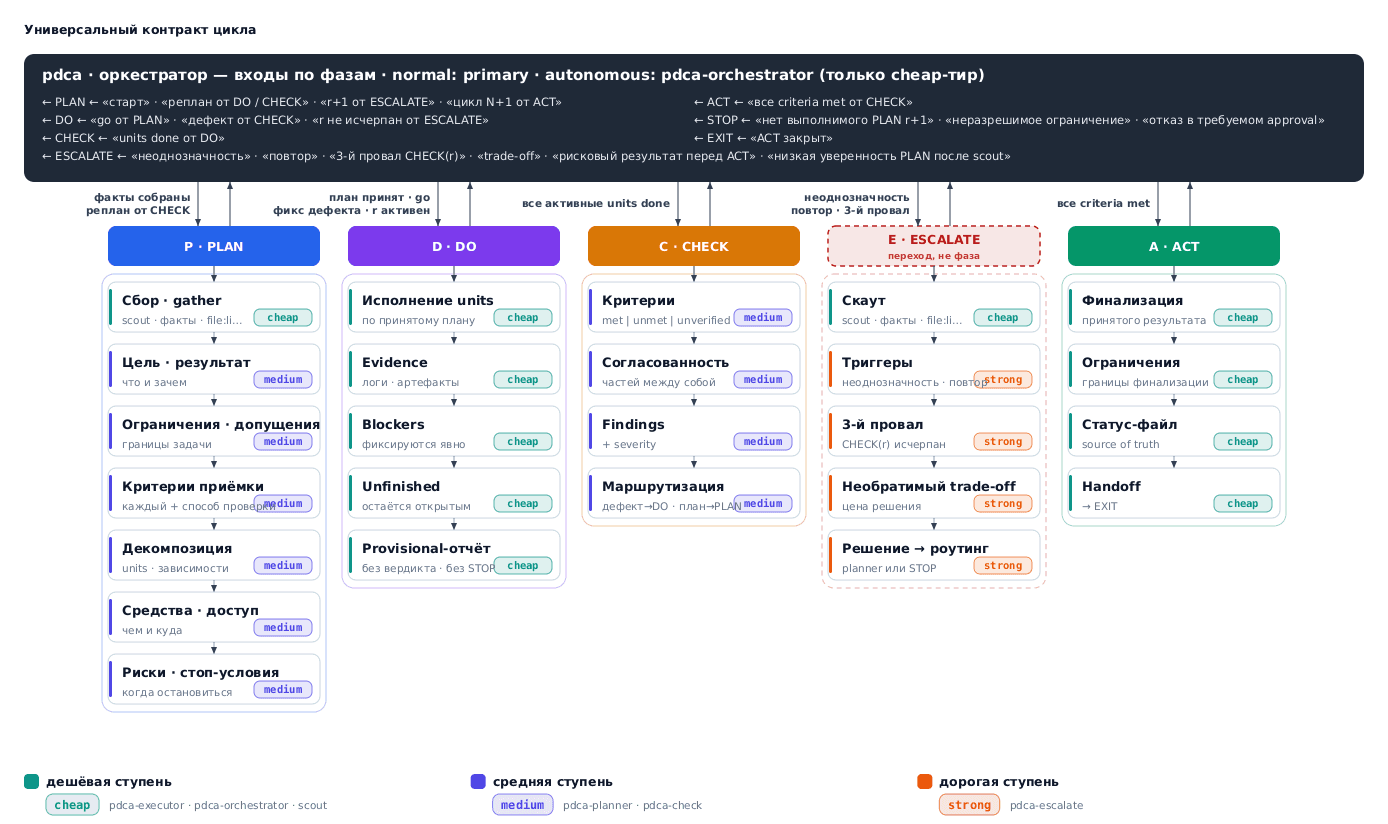Click the cheap badge in the legend

coord(72,805)
